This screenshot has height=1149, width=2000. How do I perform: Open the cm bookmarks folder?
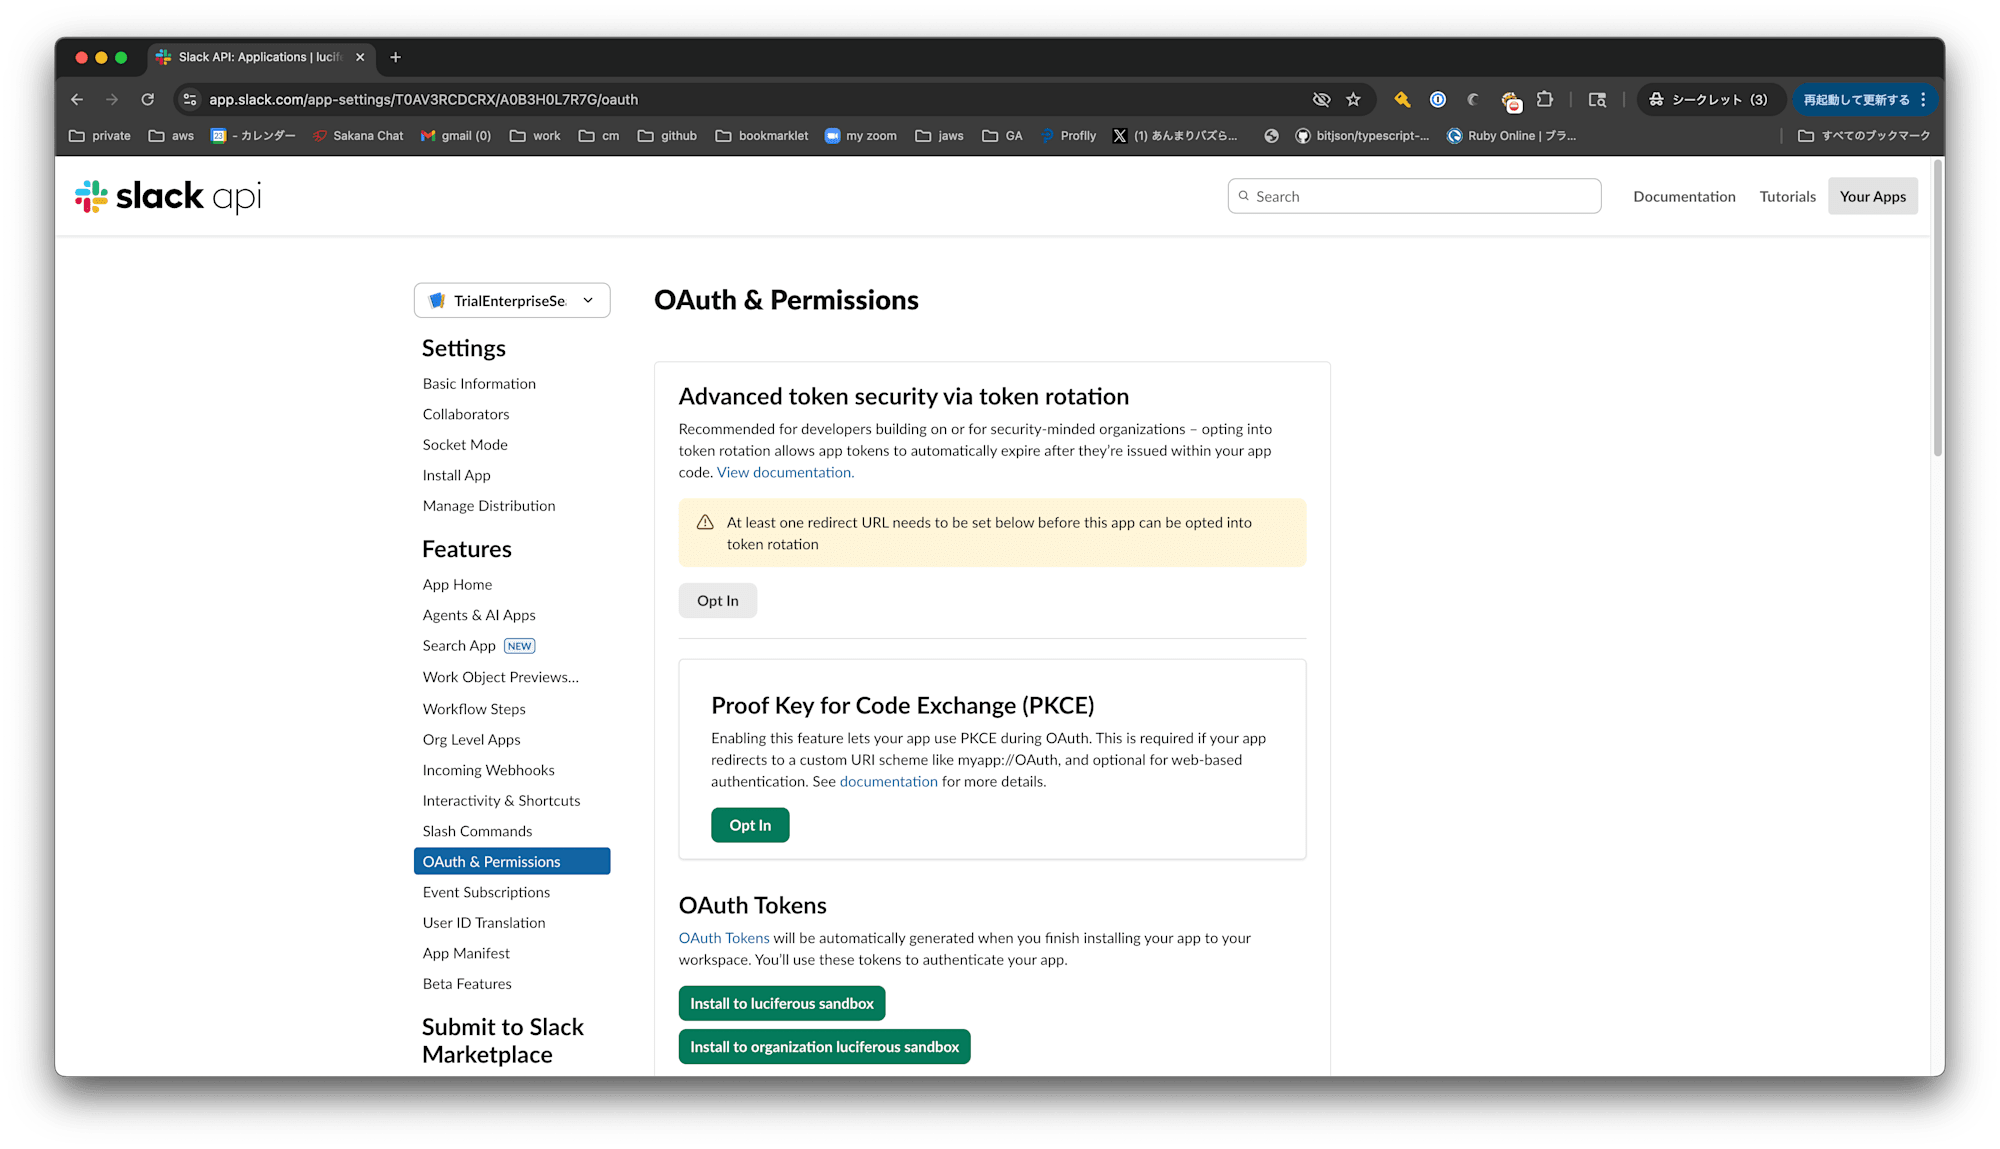point(599,136)
